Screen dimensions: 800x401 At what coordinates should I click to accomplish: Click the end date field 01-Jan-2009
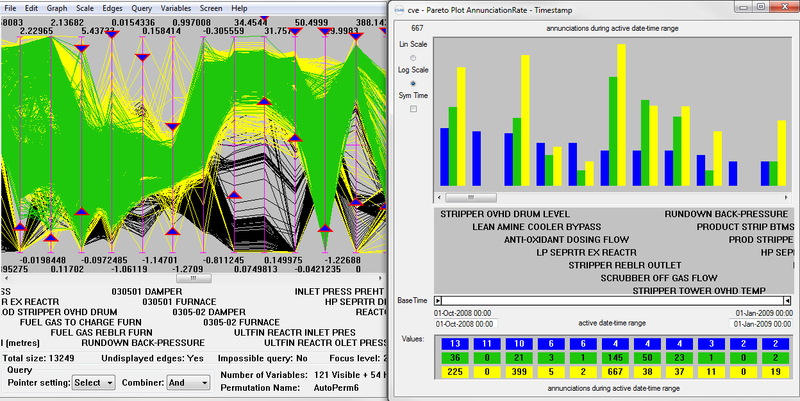point(761,324)
